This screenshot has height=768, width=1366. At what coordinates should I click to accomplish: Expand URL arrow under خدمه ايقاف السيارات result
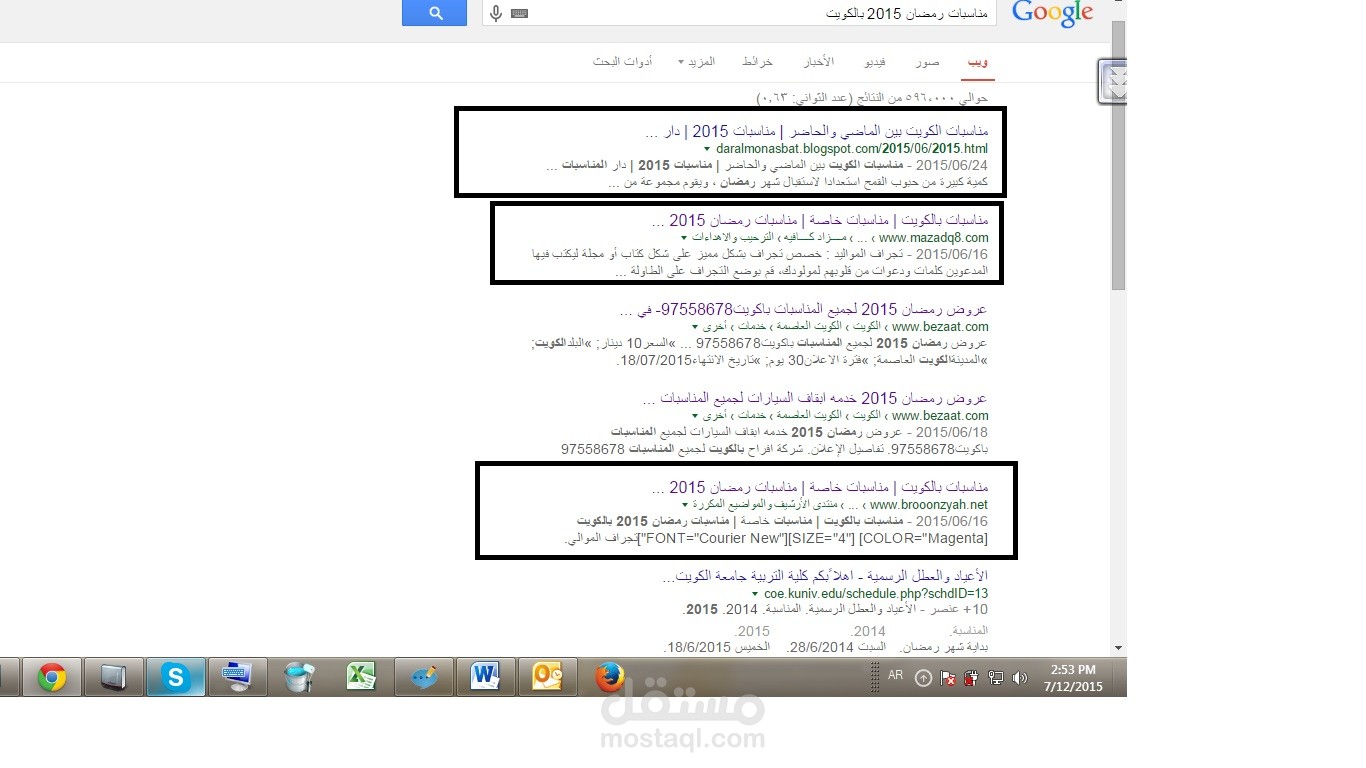point(694,416)
